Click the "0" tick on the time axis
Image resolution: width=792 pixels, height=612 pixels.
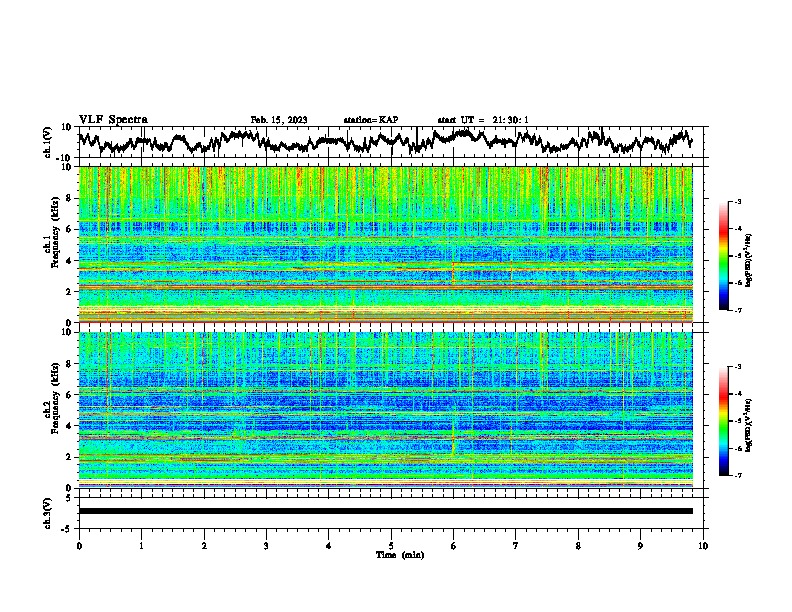click(x=79, y=546)
